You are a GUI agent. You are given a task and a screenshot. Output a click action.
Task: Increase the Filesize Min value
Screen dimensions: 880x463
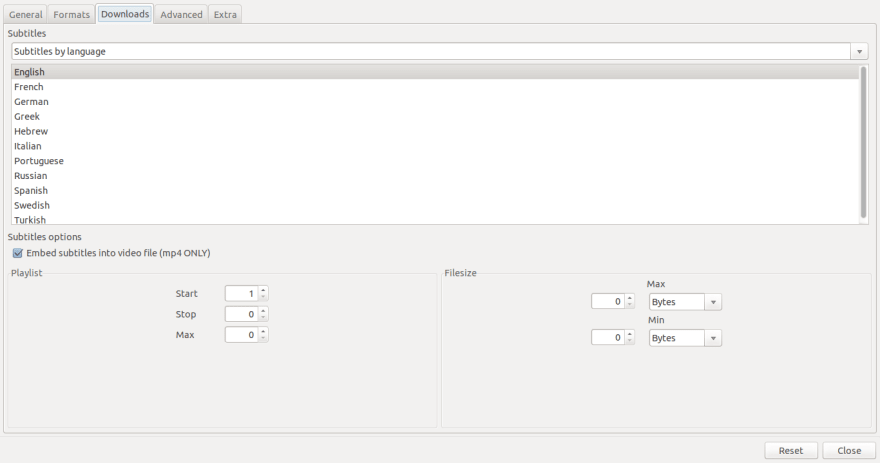(x=630, y=334)
